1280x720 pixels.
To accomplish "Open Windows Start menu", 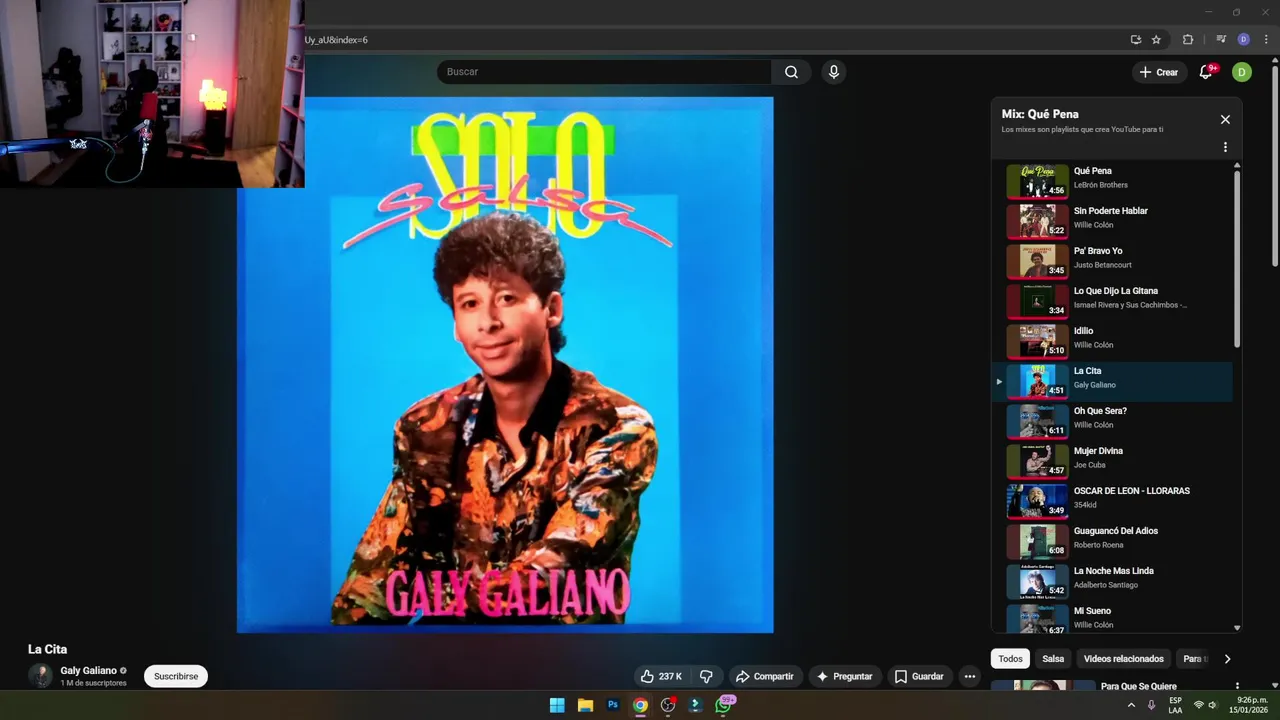I will [x=557, y=705].
